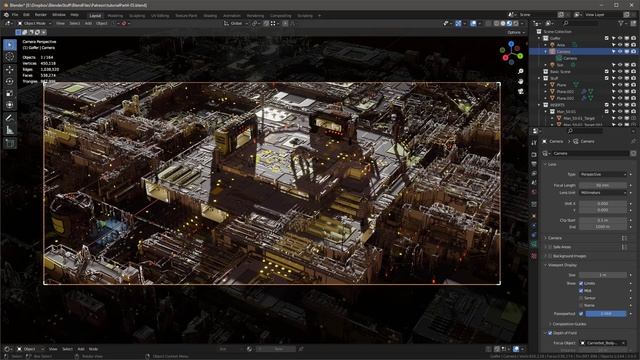The image size is (640, 360).
Task: Click the Blender logo menu icon
Action: (6, 15)
